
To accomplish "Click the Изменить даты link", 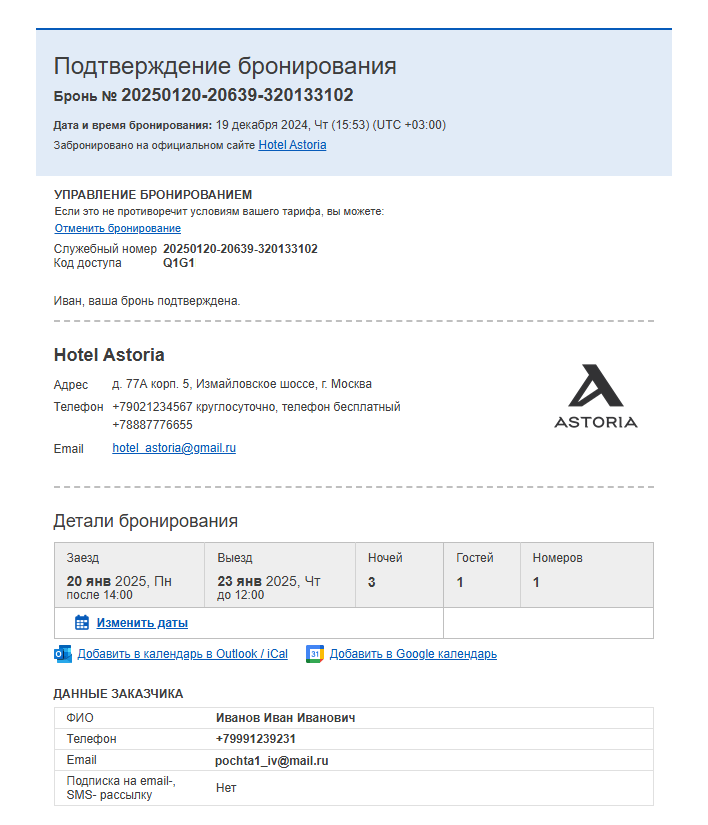I will pyautogui.click(x=142, y=623).
